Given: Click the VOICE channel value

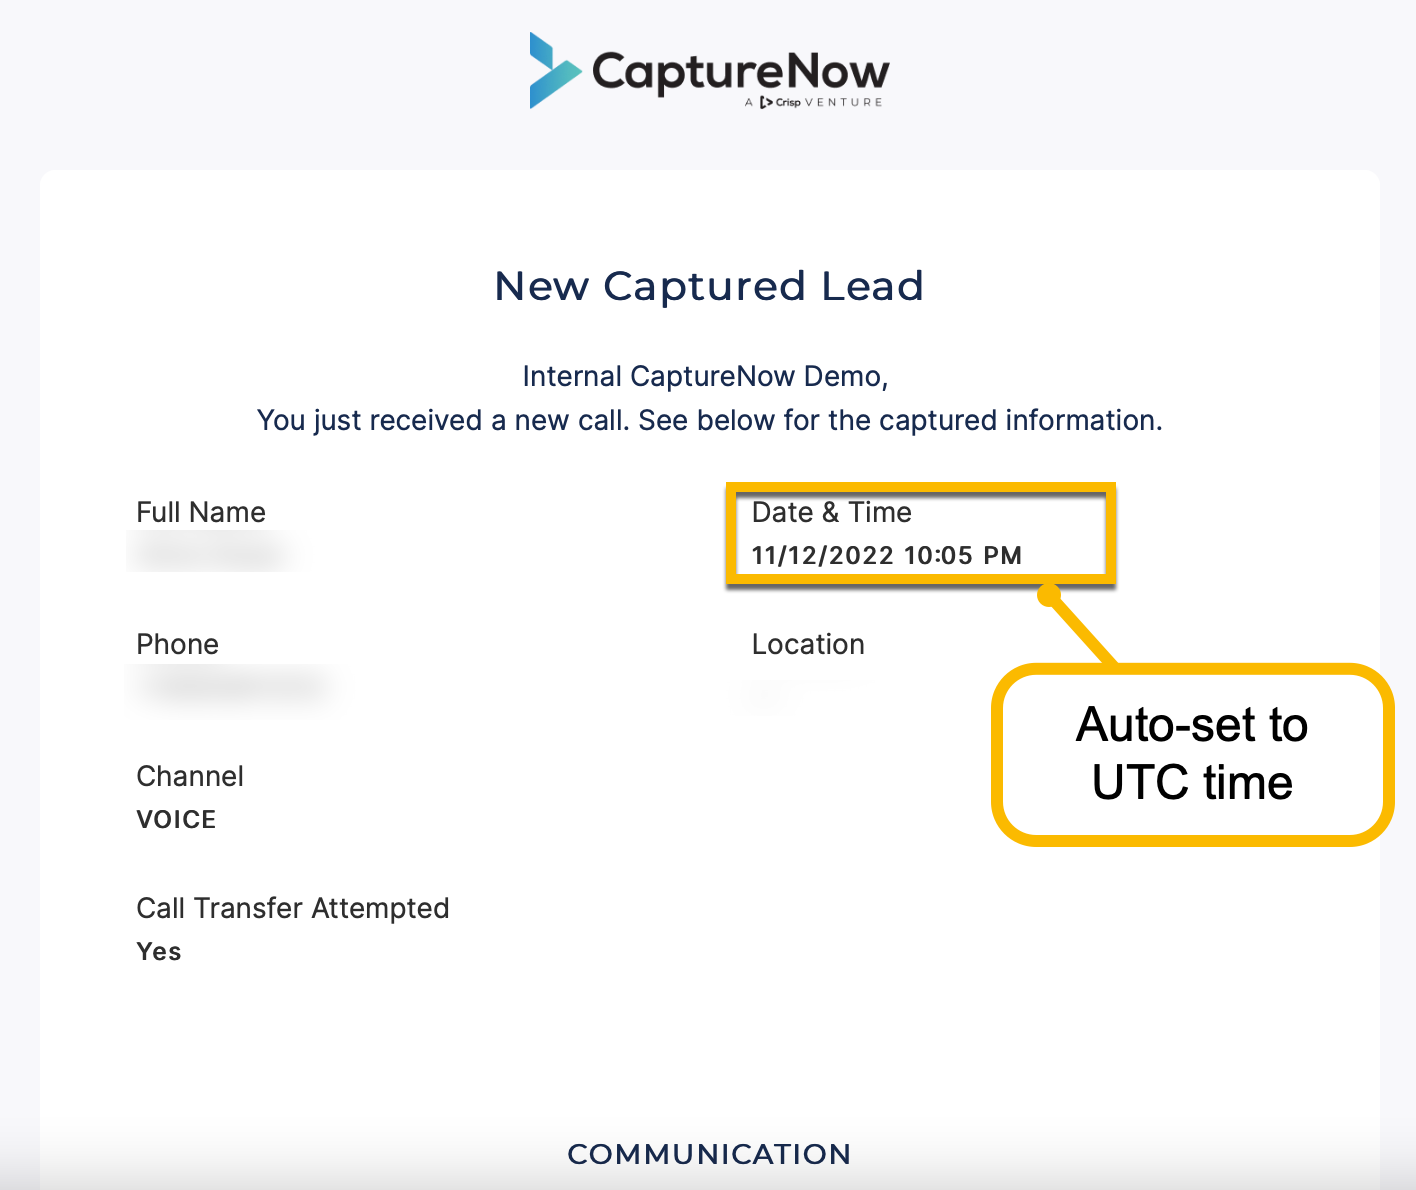Looking at the screenshot, I should coord(176,819).
